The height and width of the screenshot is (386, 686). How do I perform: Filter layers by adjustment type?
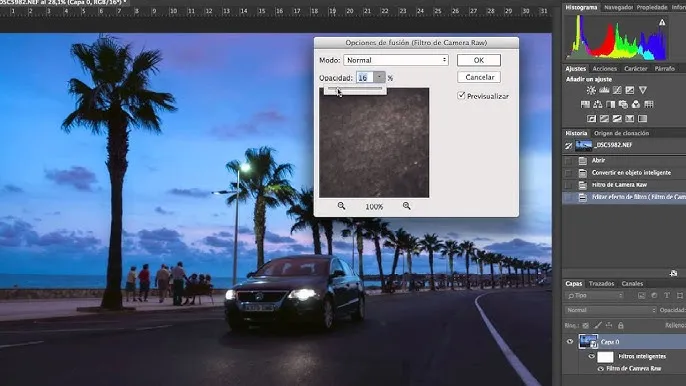654,295
